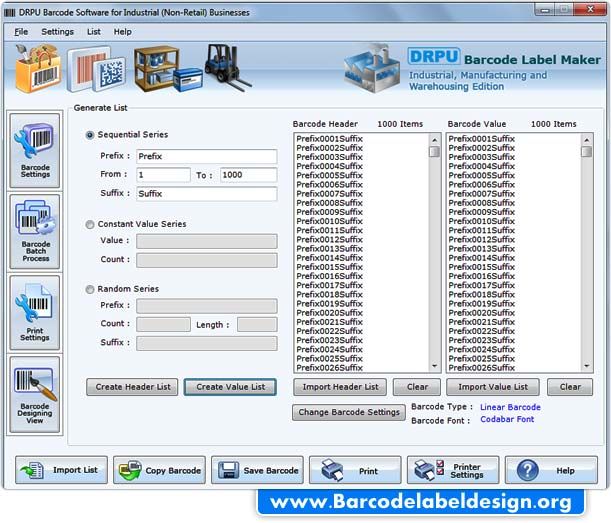
Task: Select Prefix0015Suffix in the Barcode Value list
Action: pos(482,267)
